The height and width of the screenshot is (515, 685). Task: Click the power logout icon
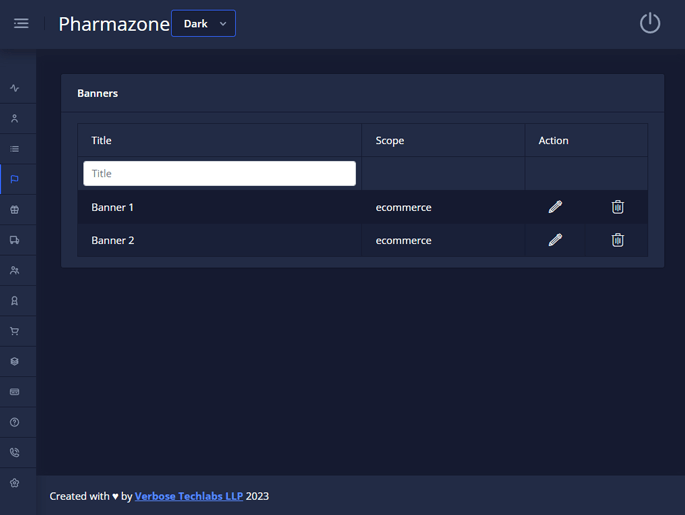click(x=650, y=23)
